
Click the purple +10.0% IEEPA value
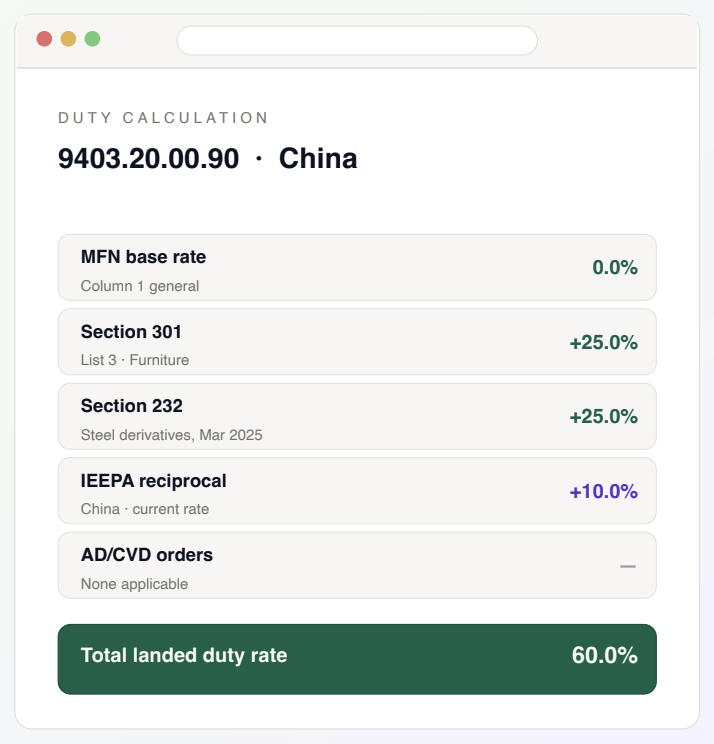pyautogui.click(x=603, y=492)
